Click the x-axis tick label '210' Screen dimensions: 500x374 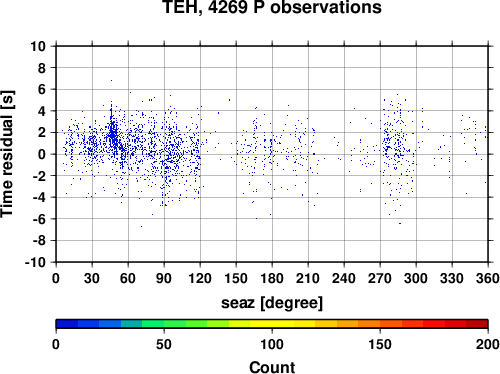[308, 278]
